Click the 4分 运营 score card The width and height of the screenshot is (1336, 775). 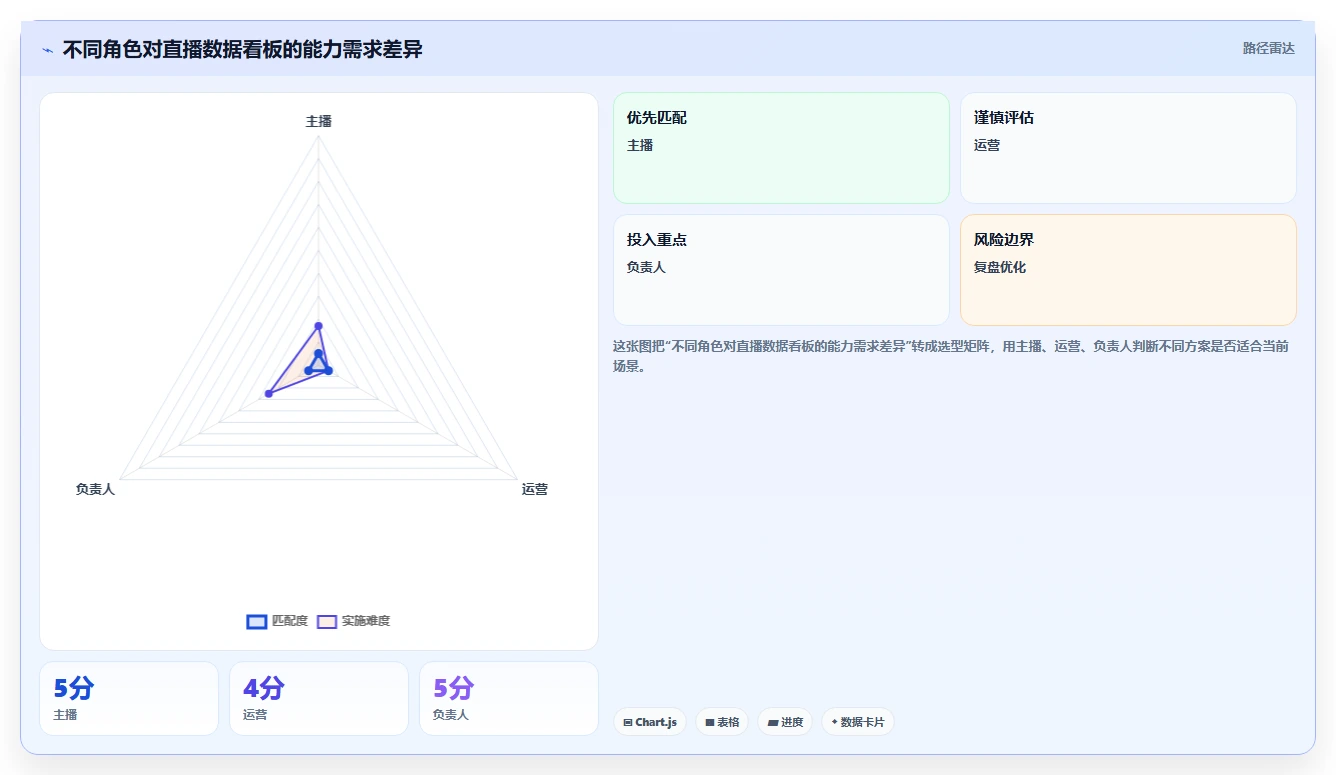click(319, 698)
